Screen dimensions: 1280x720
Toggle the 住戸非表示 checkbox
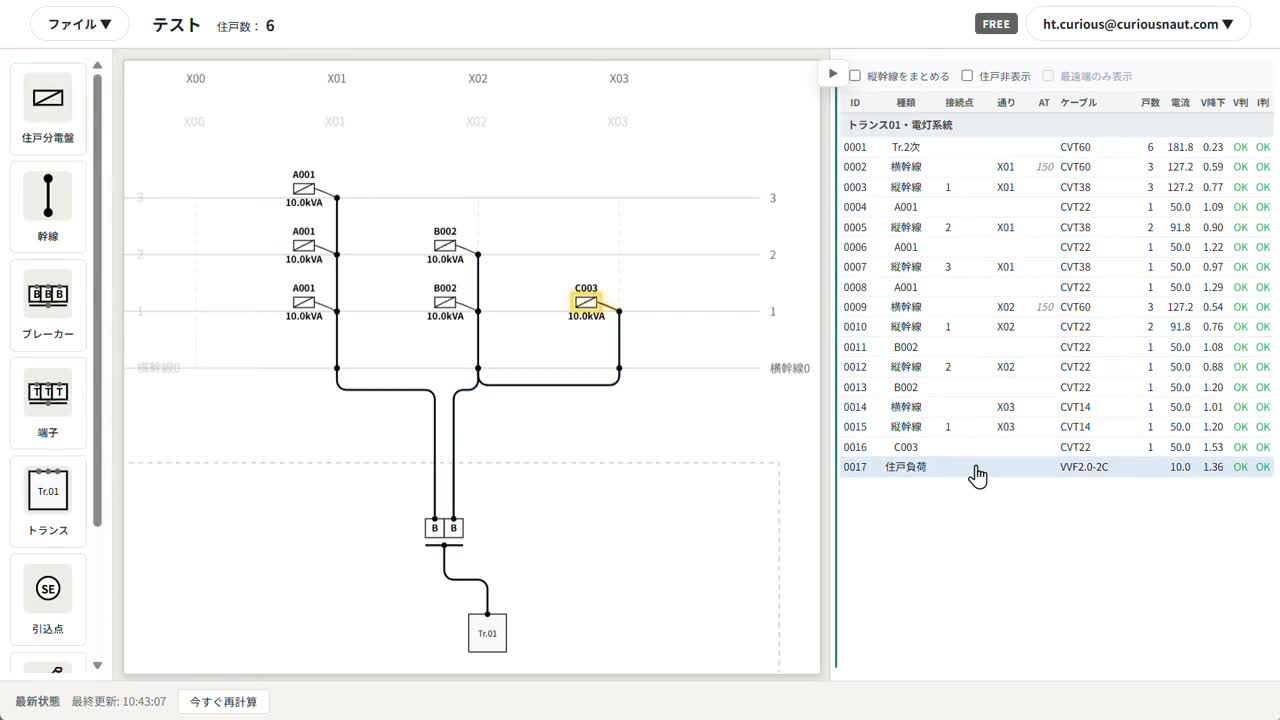tap(967, 76)
